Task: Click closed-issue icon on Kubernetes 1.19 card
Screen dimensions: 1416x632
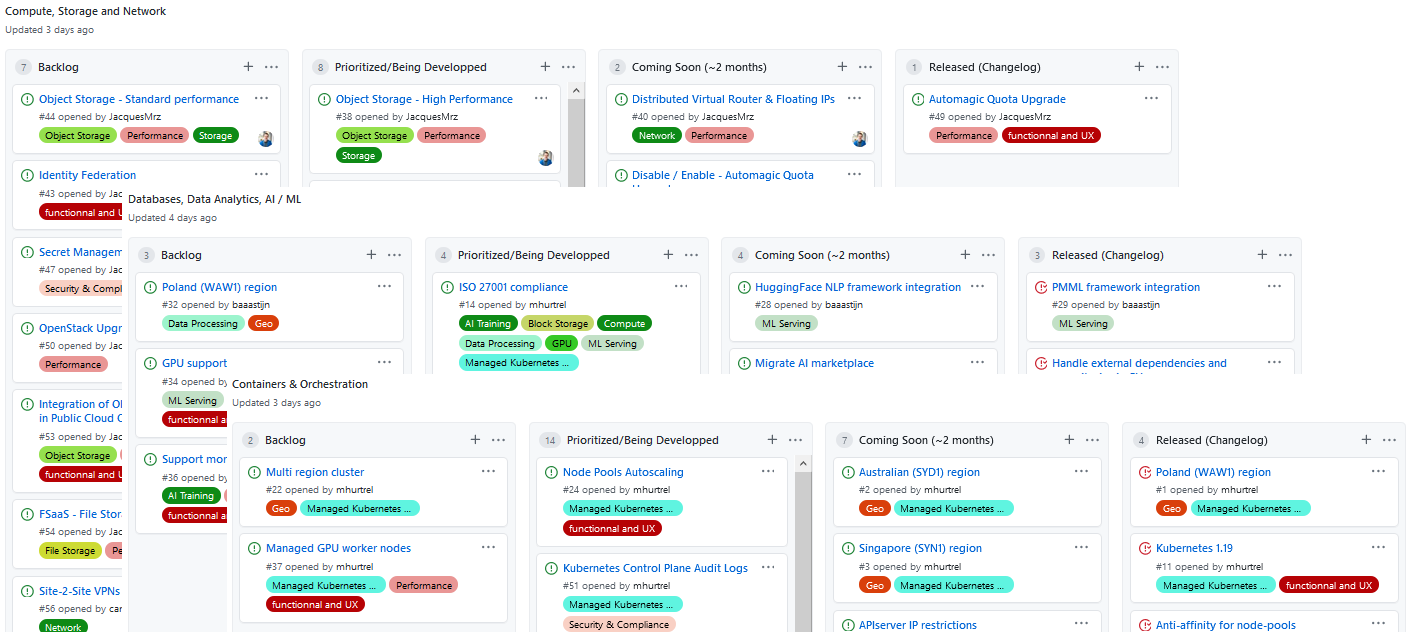Action: [1146, 548]
